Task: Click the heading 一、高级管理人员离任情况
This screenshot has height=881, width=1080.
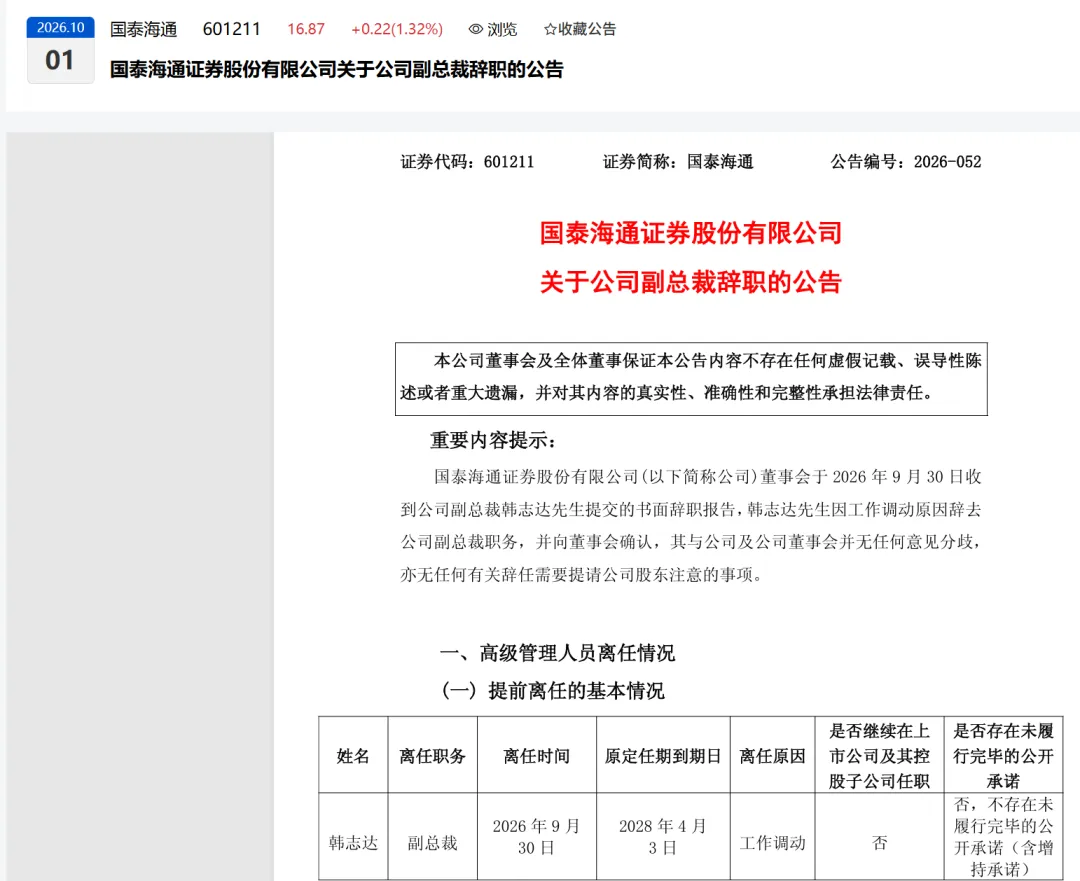Action: point(557,653)
